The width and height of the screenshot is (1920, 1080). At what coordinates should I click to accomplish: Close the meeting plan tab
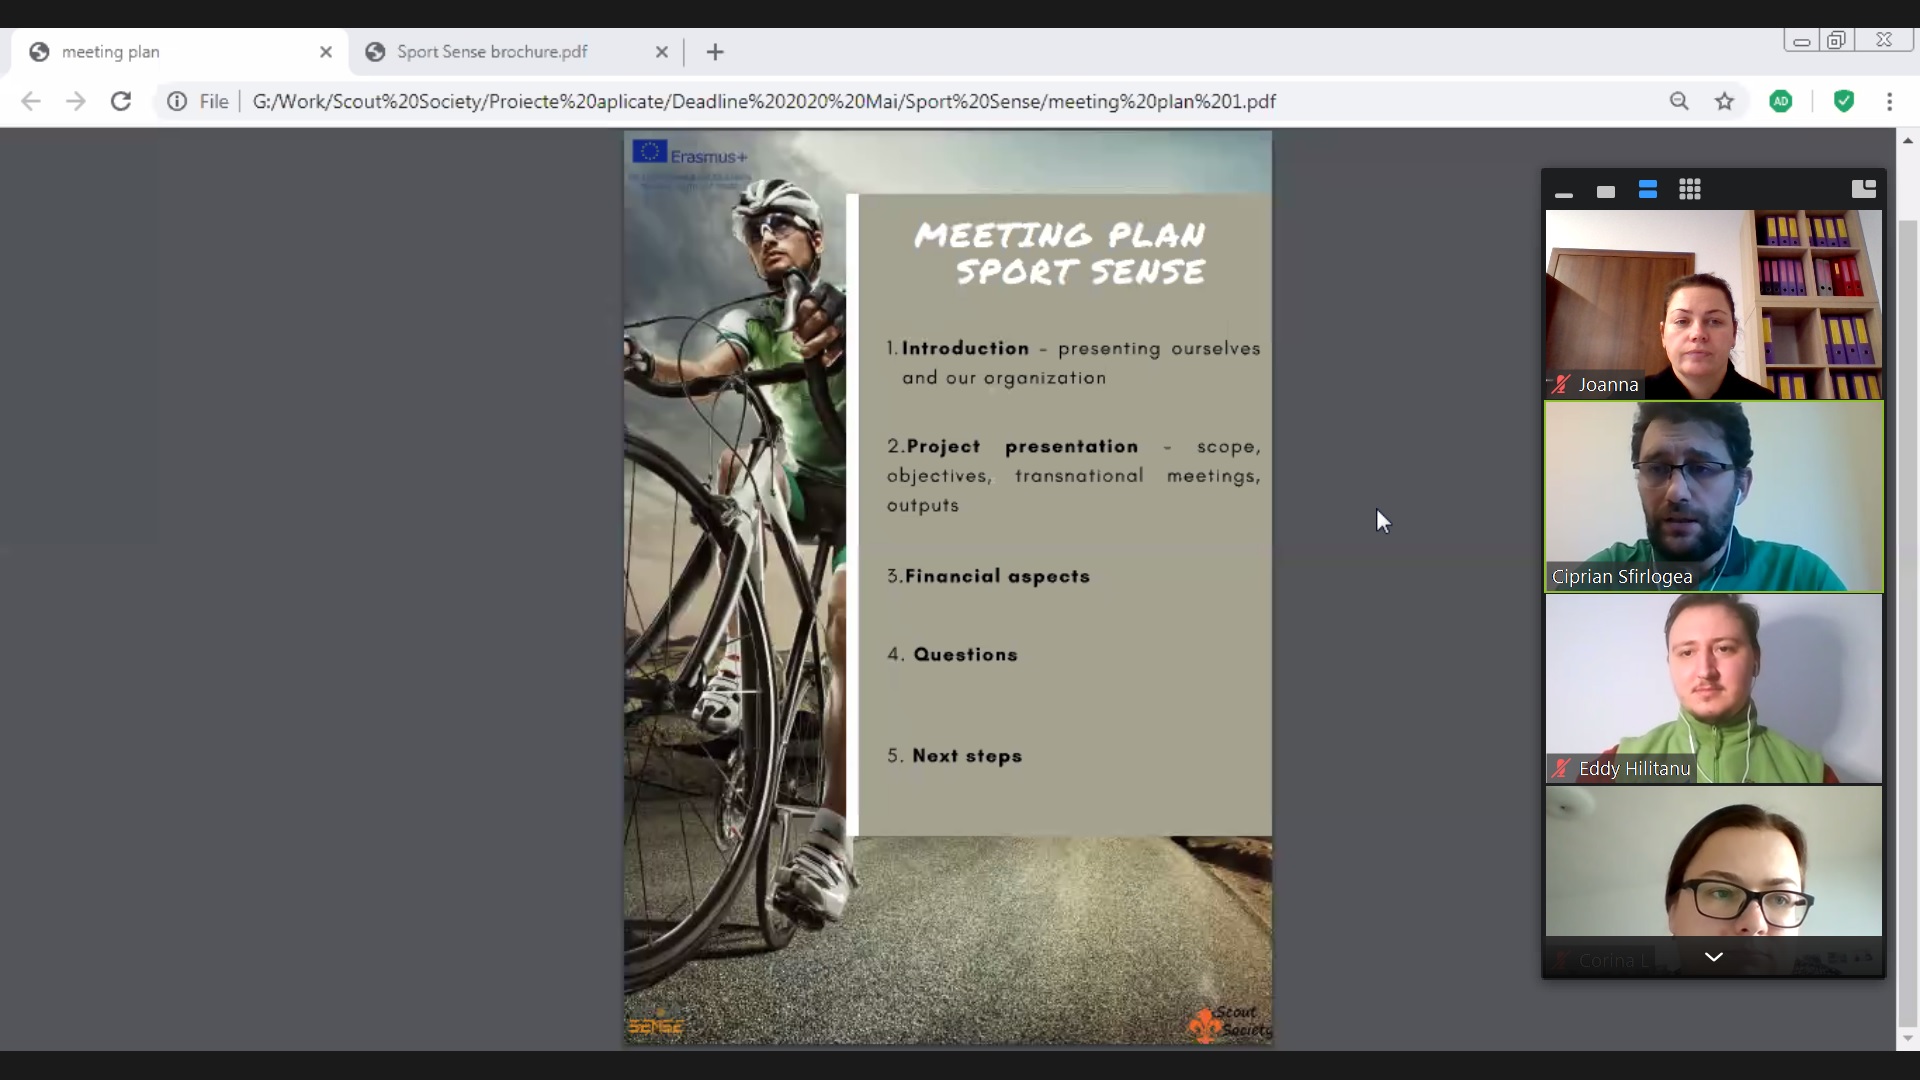tap(326, 52)
